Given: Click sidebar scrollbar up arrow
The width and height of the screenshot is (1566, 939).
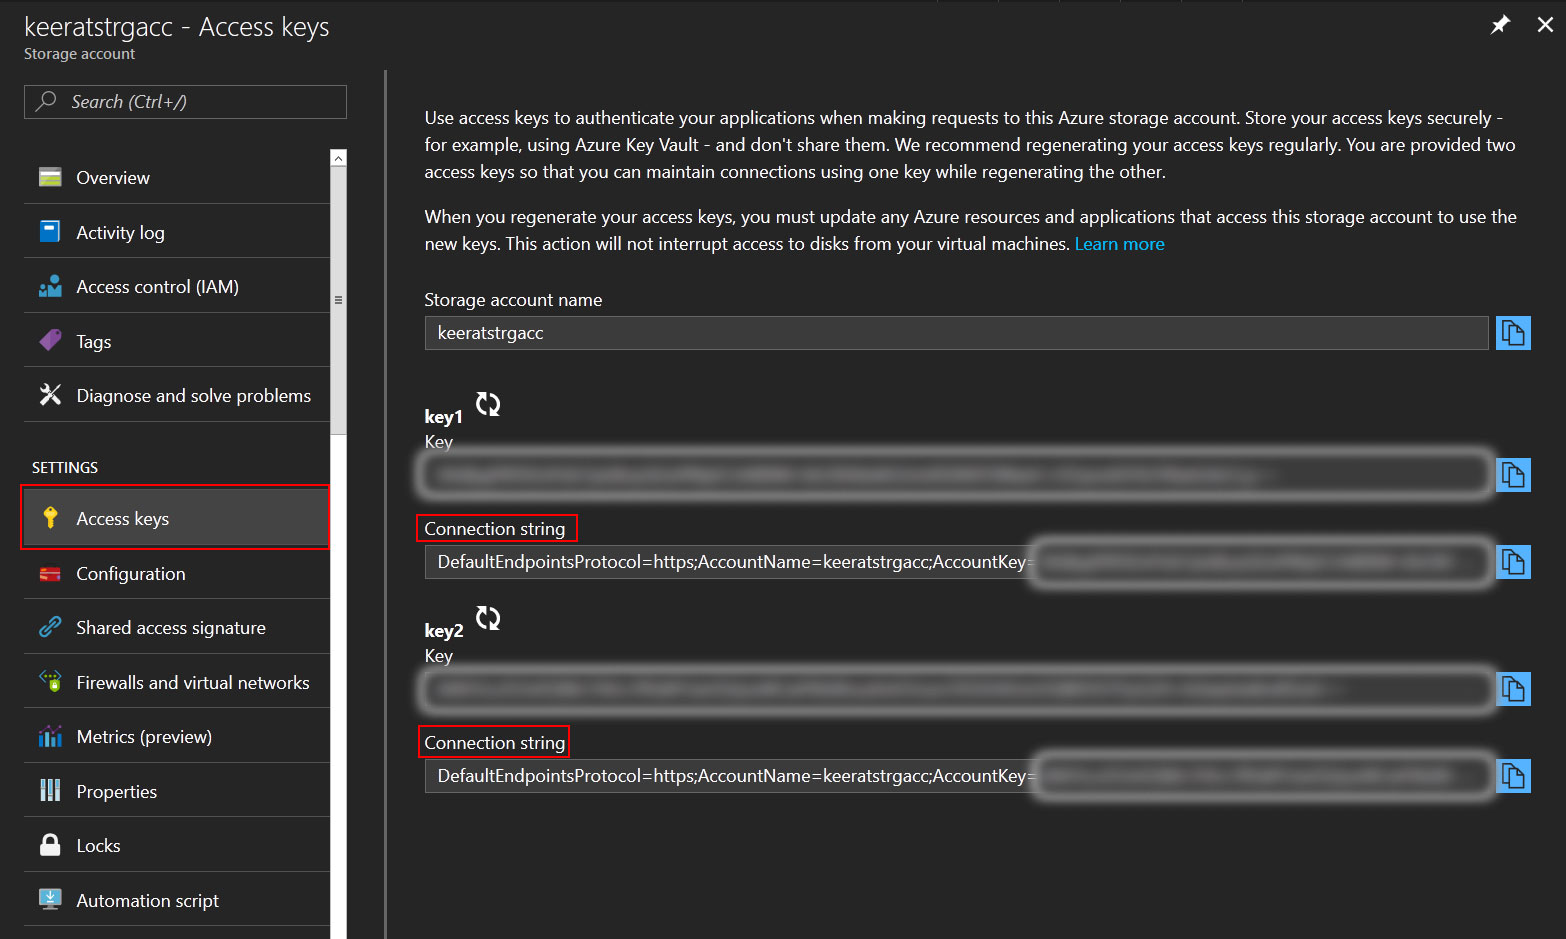Looking at the screenshot, I should coord(338,158).
